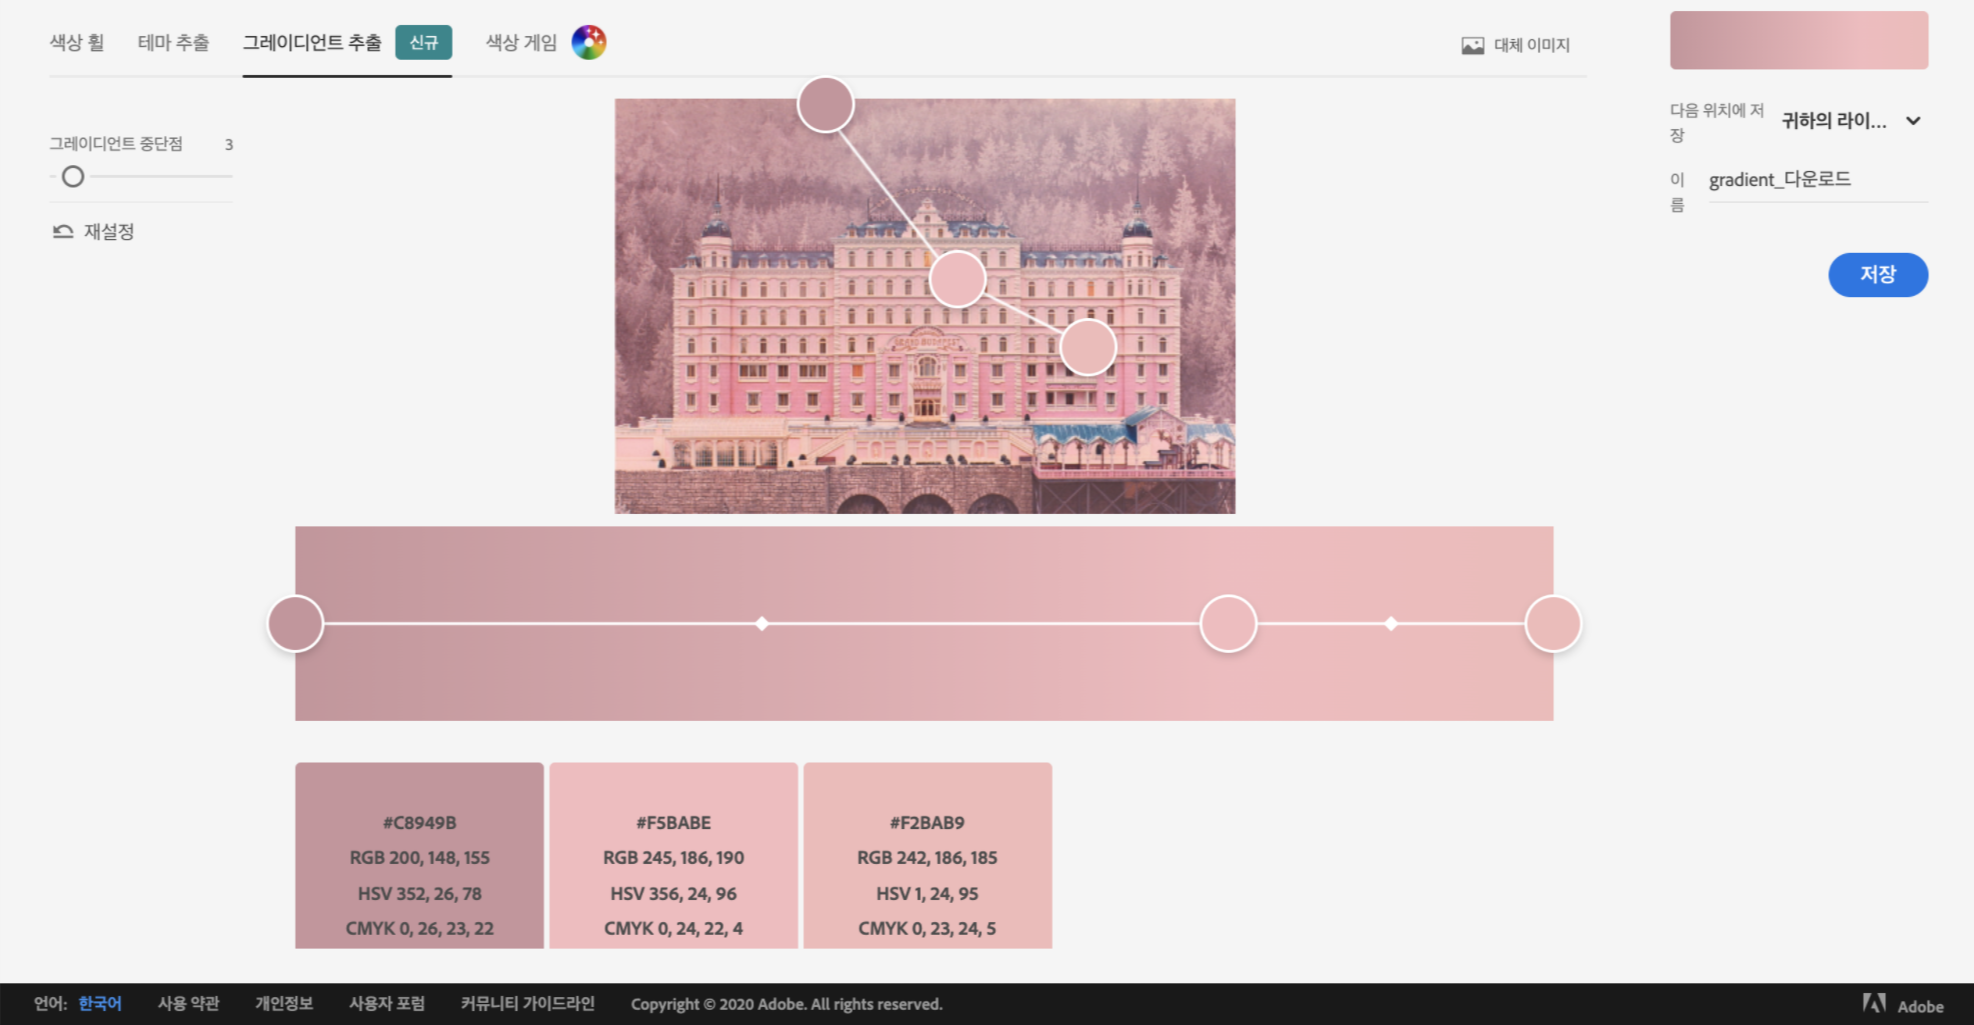The width and height of the screenshot is (1974, 1025).
Task: Click the breakpoint count value 3
Action: pyautogui.click(x=229, y=145)
